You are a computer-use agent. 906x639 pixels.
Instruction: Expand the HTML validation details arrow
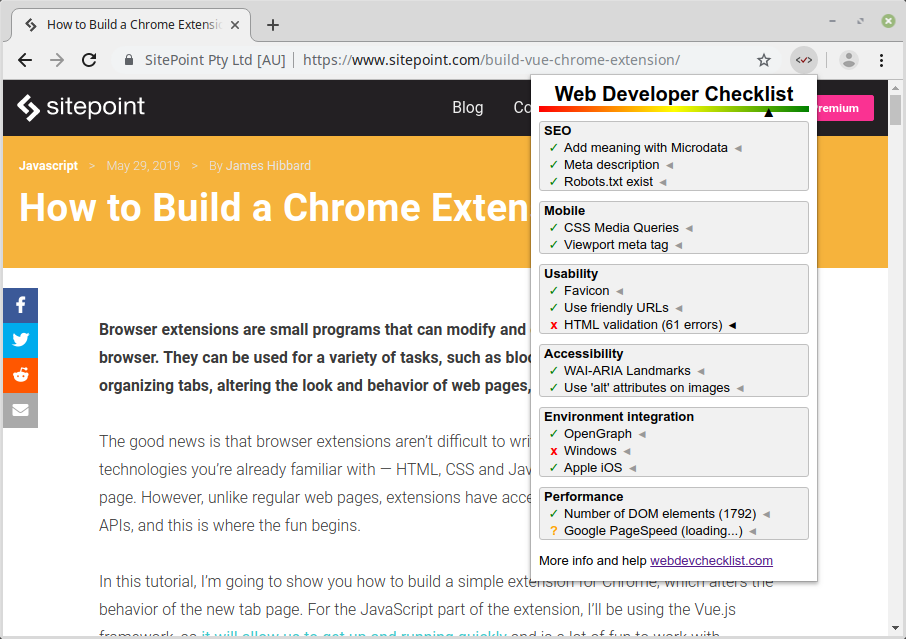tap(732, 325)
